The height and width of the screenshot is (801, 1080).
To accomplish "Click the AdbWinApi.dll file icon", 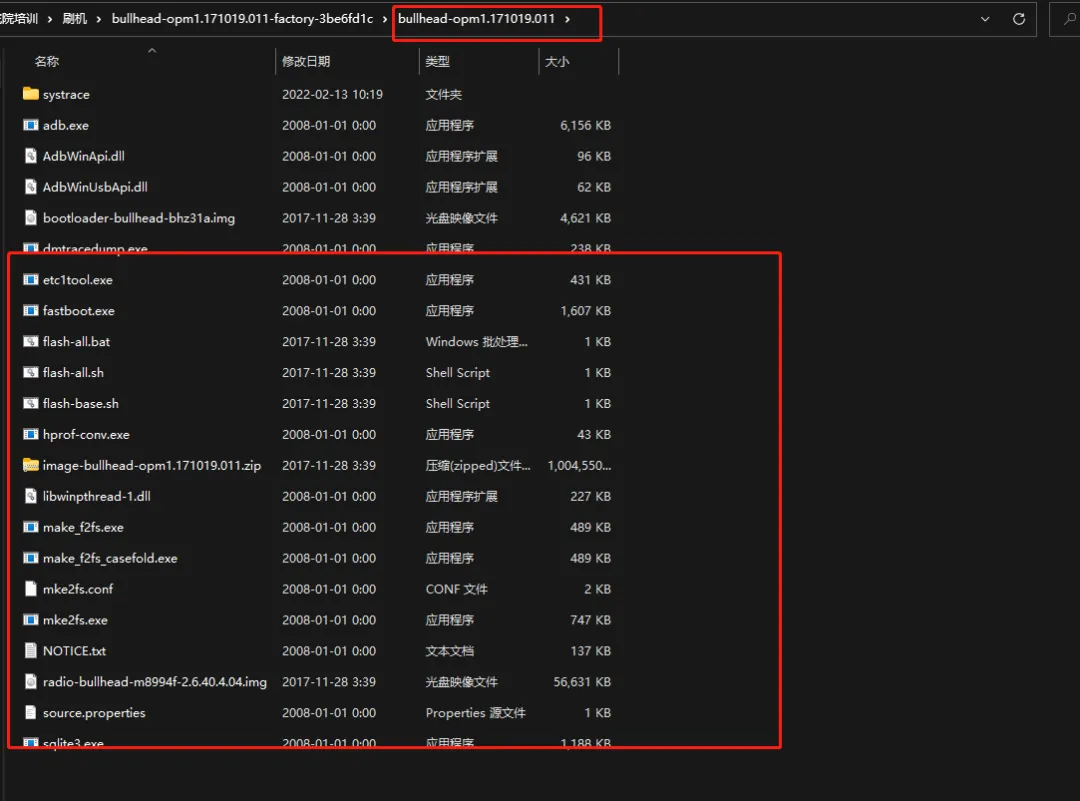I will point(30,156).
